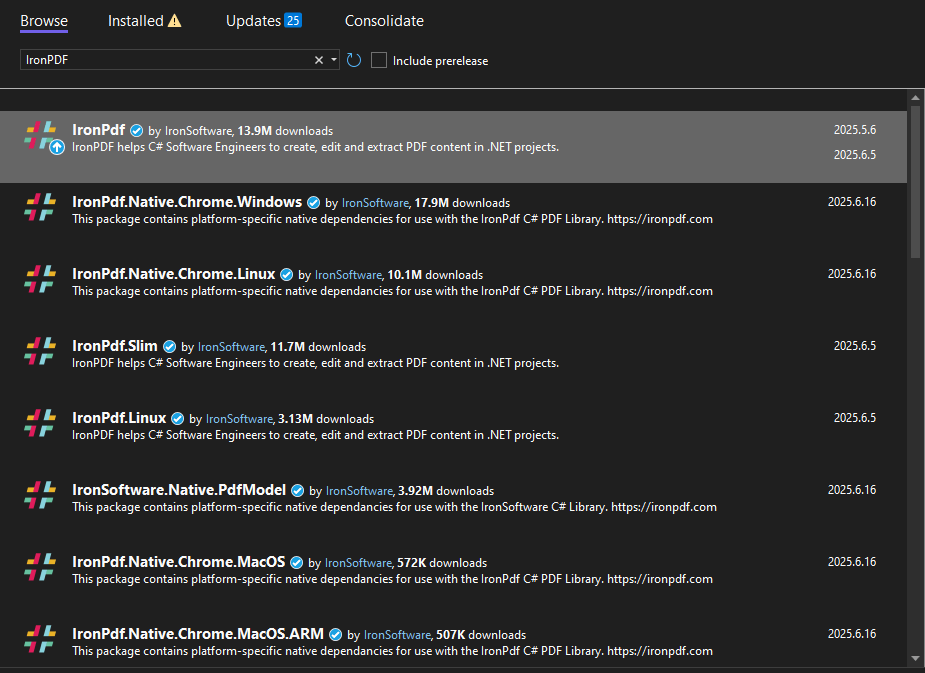The image size is (925, 673).
Task: Switch to the Installed tab
Action: tap(136, 21)
